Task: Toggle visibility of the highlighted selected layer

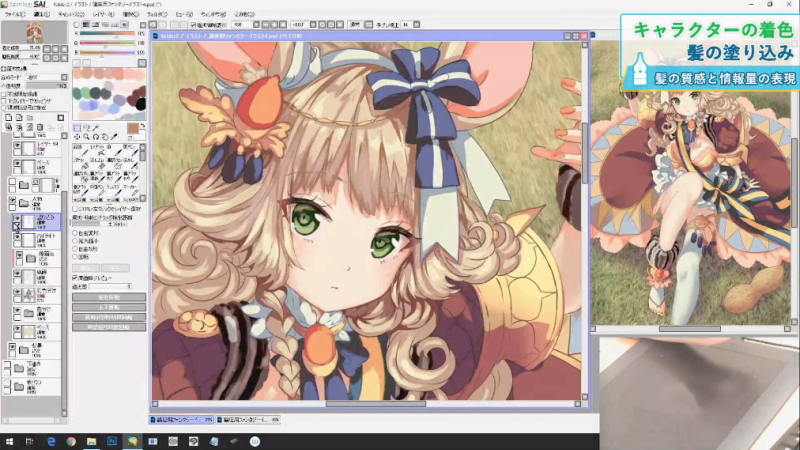Action: tap(17, 218)
